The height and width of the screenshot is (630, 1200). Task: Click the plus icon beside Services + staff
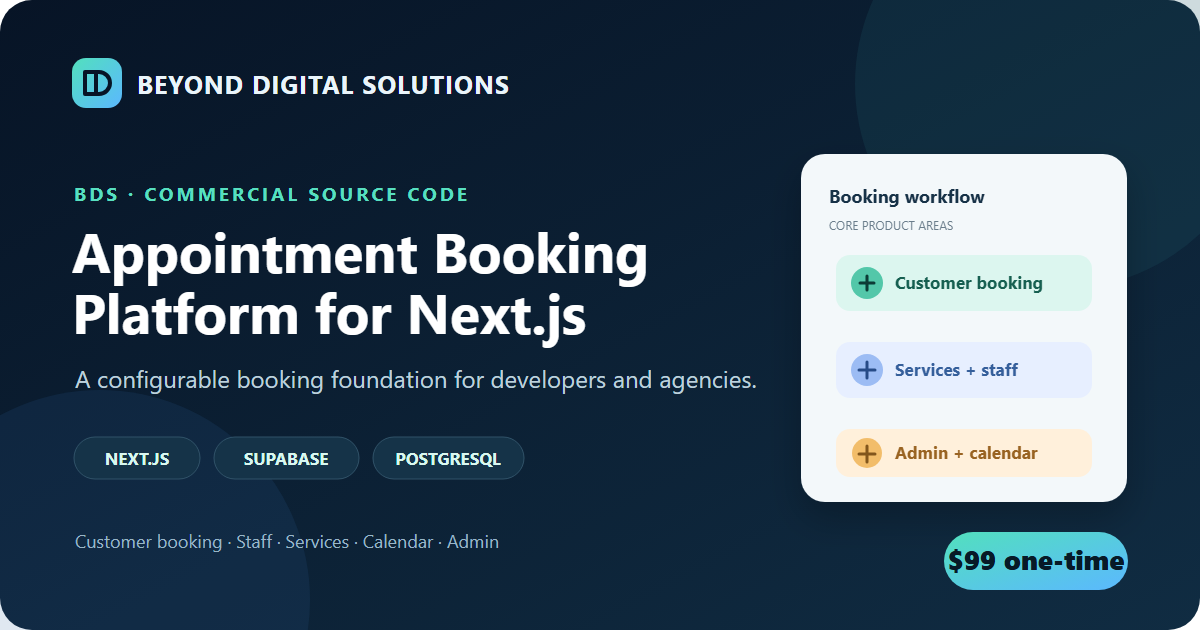pos(867,370)
